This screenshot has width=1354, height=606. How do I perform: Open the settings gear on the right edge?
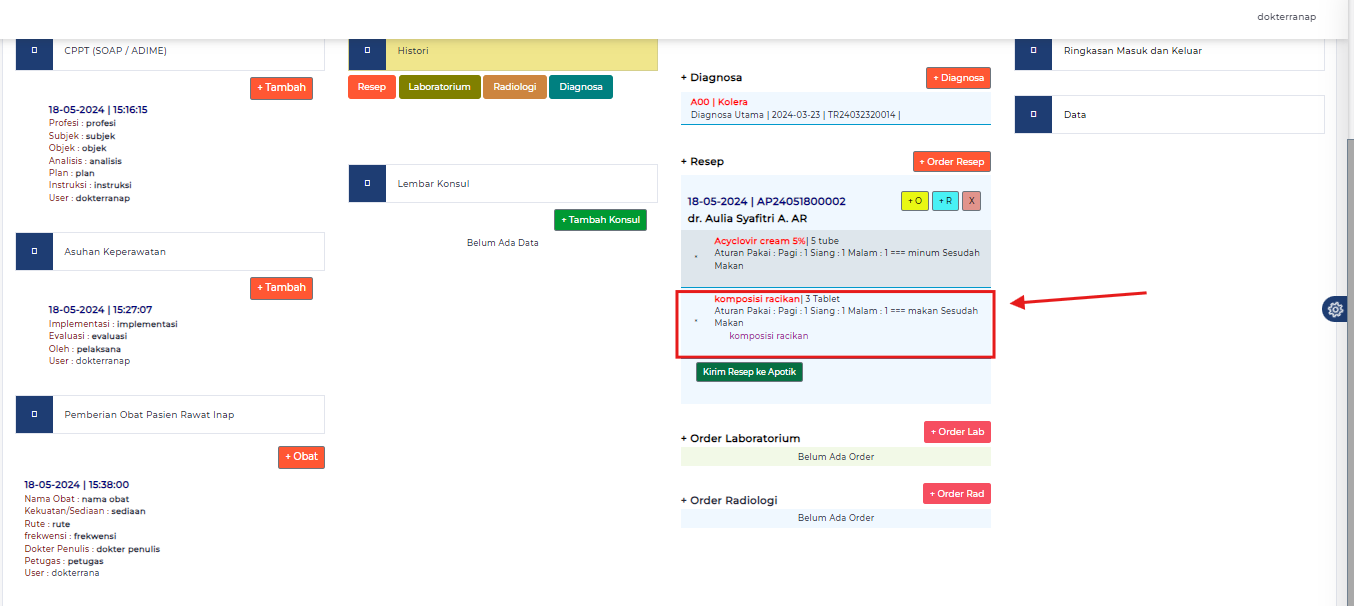point(1335,309)
